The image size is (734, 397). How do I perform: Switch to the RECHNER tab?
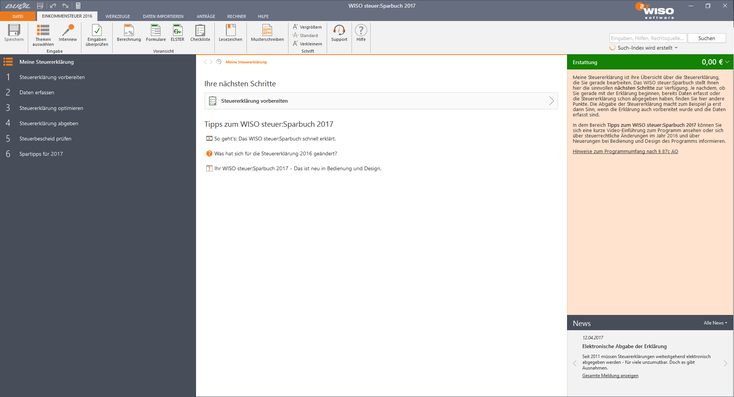236,16
